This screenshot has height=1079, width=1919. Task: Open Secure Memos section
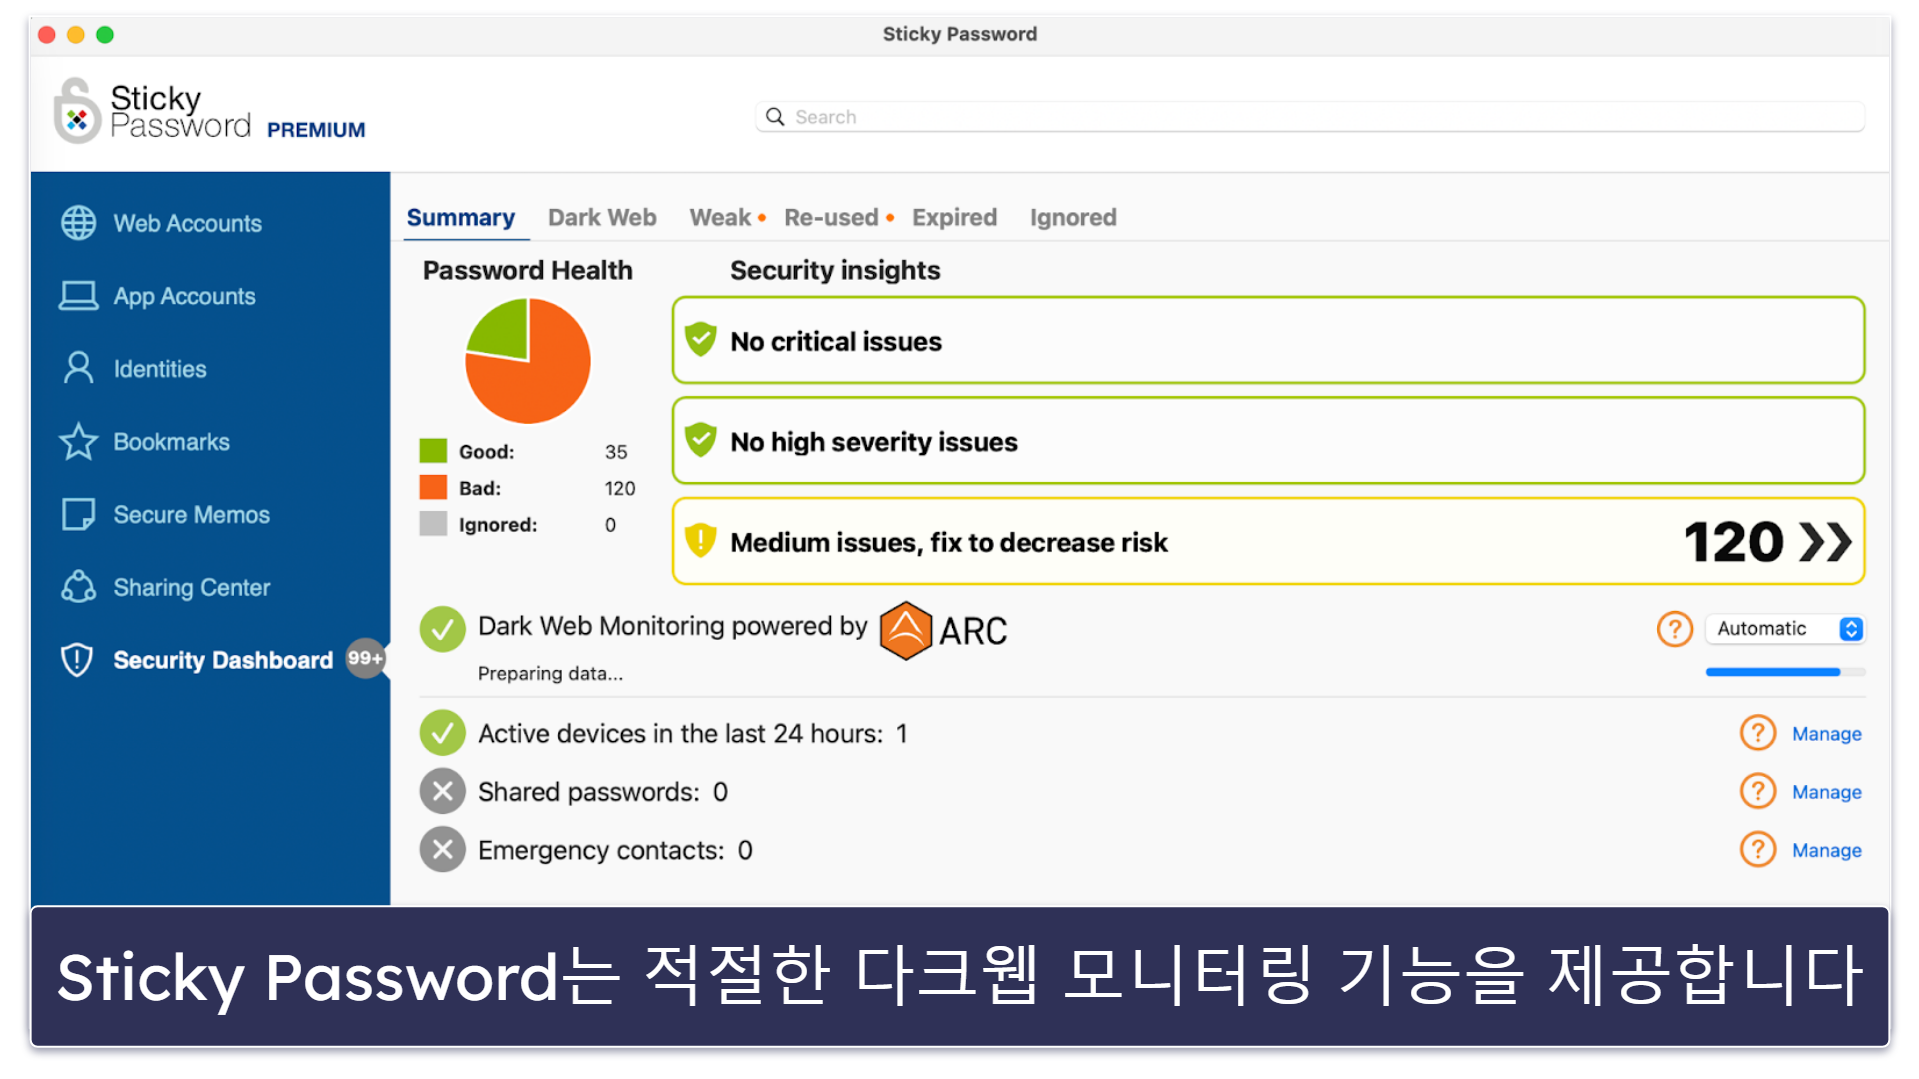tap(210, 515)
